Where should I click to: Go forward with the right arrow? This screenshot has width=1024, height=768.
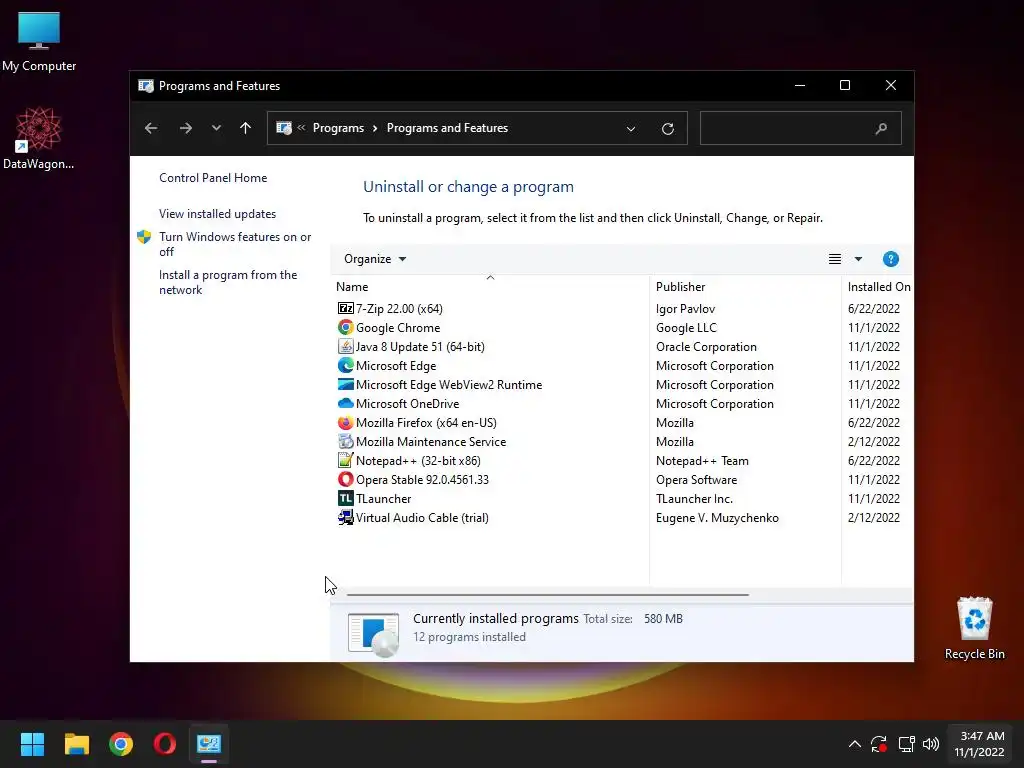click(x=185, y=128)
